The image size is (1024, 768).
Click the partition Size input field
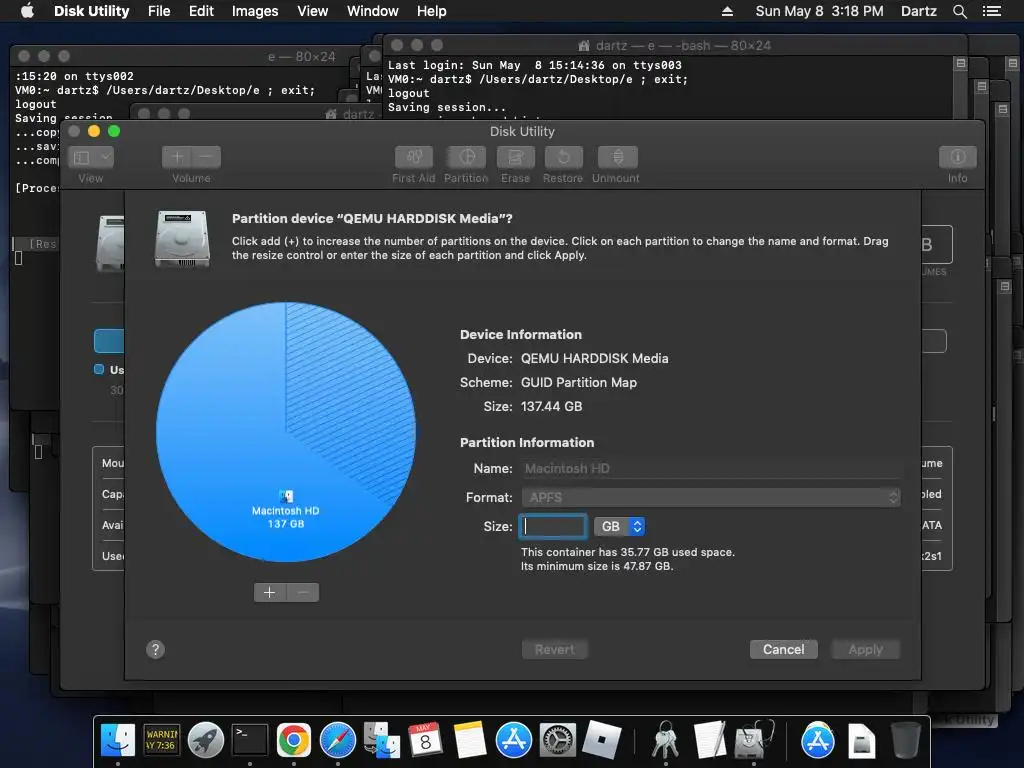pos(552,526)
